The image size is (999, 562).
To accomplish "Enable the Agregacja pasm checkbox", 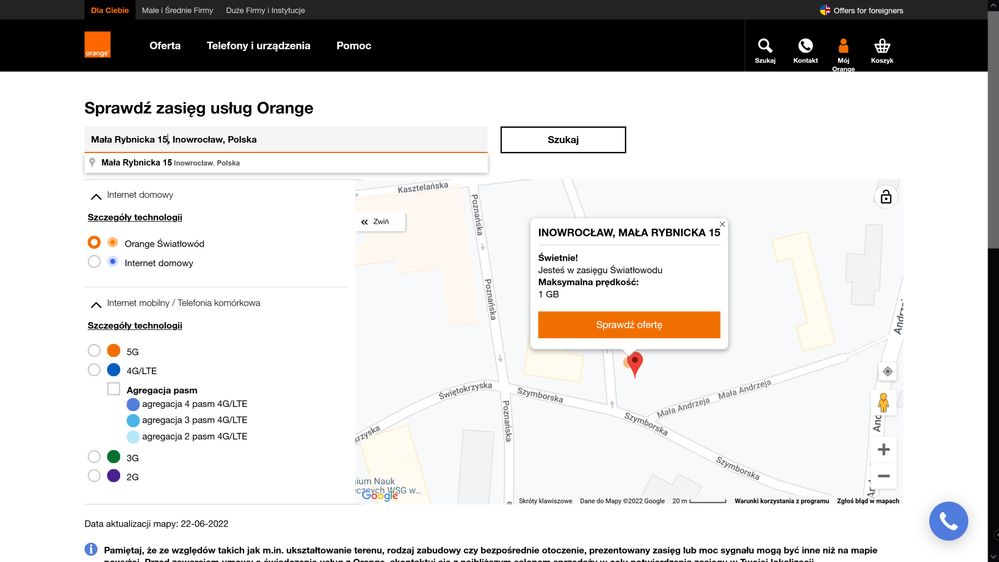I will coord(113,390).
